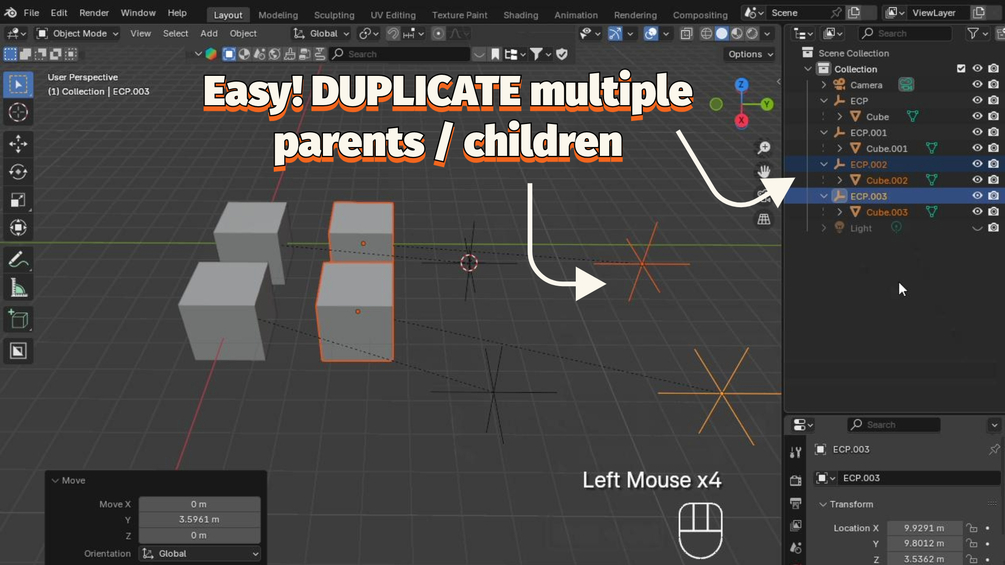Open the File menu

click(31, 13)
